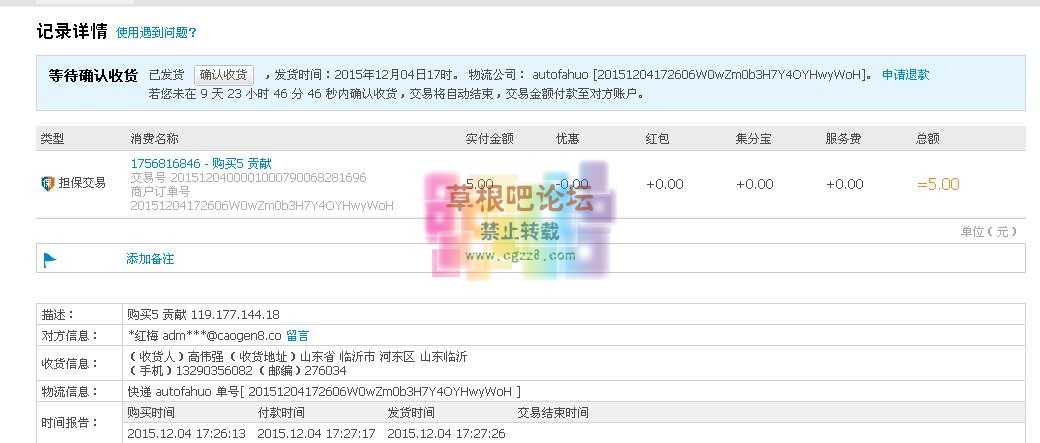This screenshot has height=443, width=1040.
Task: Click the 2015.12.04 17:26:13 purchase time
Action: pyautogui.click(x=186, y=434)
